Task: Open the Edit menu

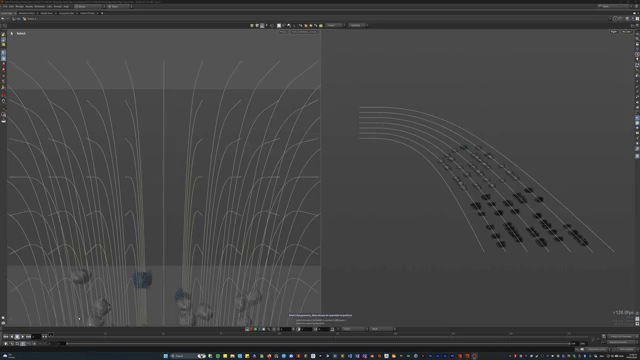Action: coord(11,7)
